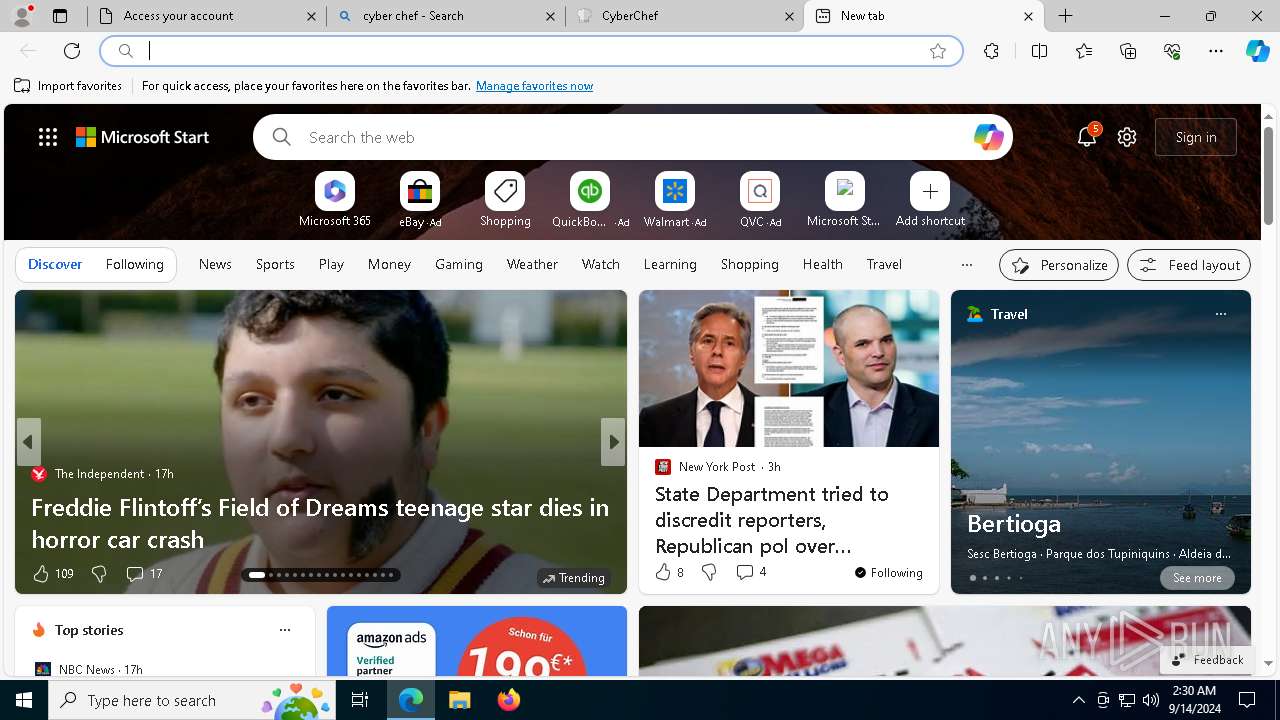
Task: Add this page to favorites star icon
Action: click(x=938, y=51)
